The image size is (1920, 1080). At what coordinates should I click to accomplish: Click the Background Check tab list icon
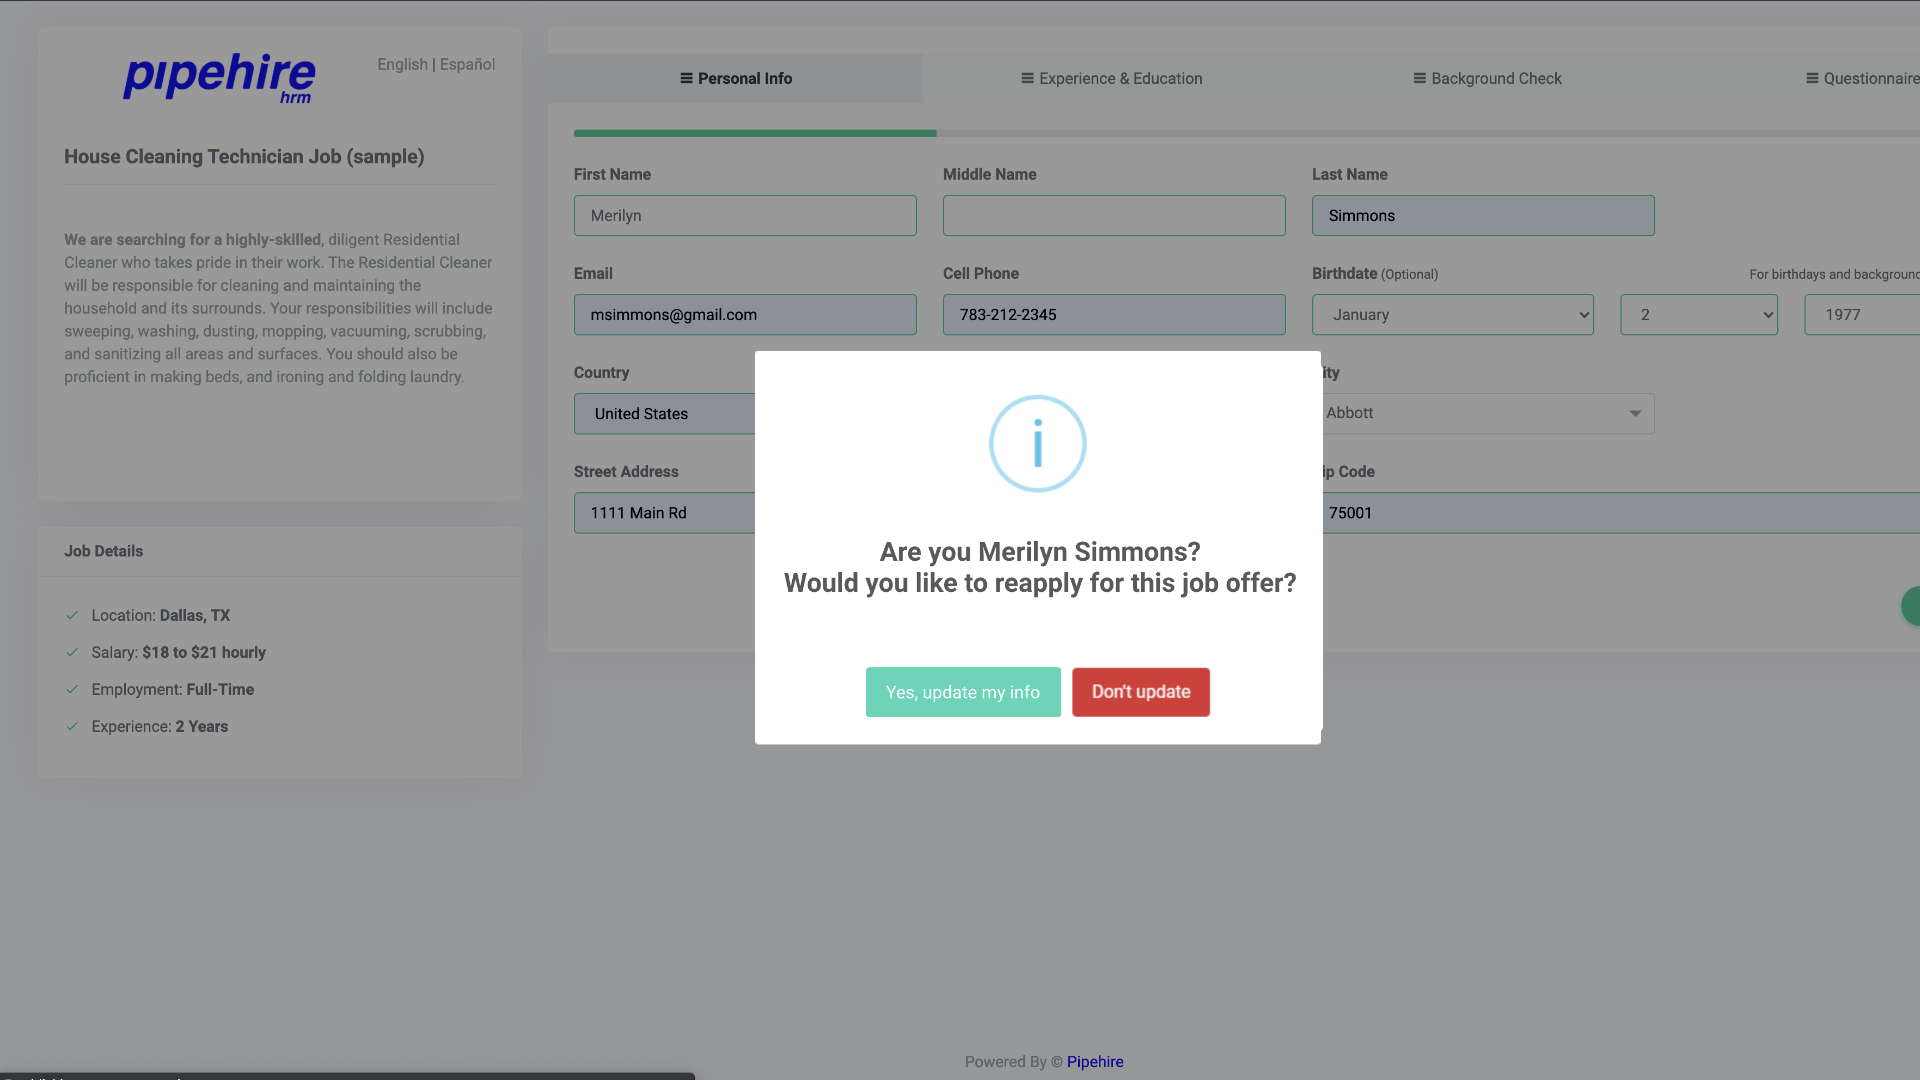click(1419, 78)
